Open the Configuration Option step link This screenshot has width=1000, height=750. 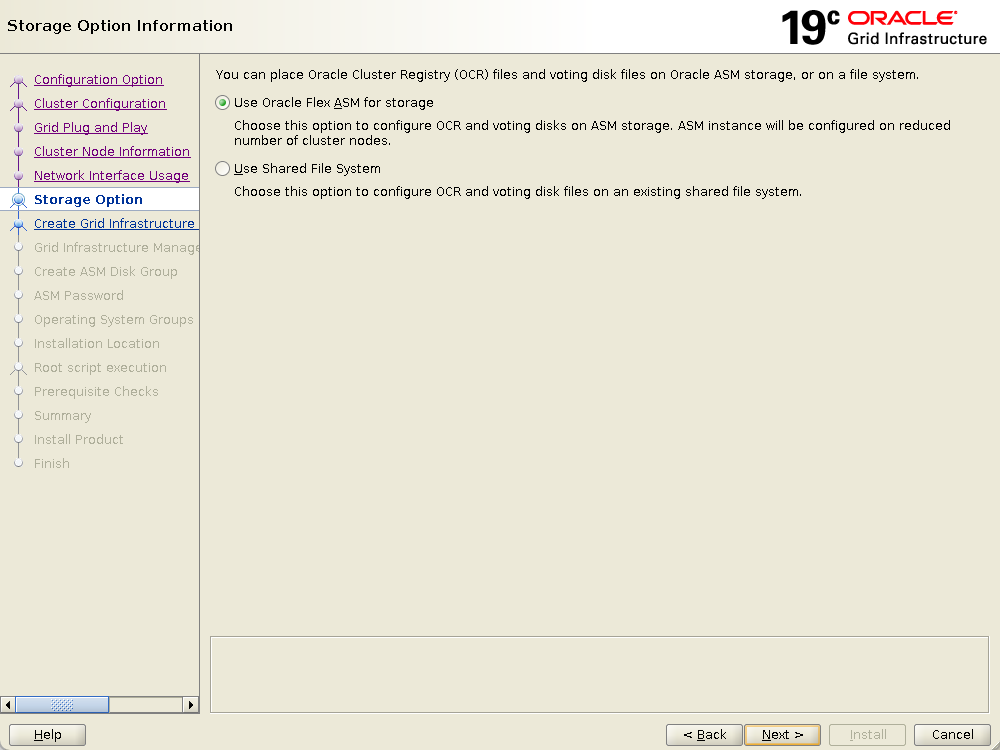coord(98,80)
